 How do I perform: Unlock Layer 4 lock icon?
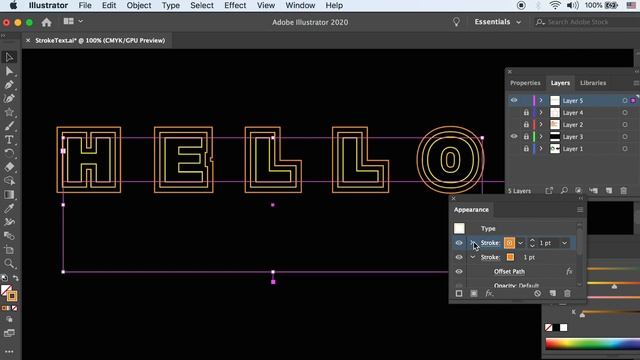click(526, 112)
